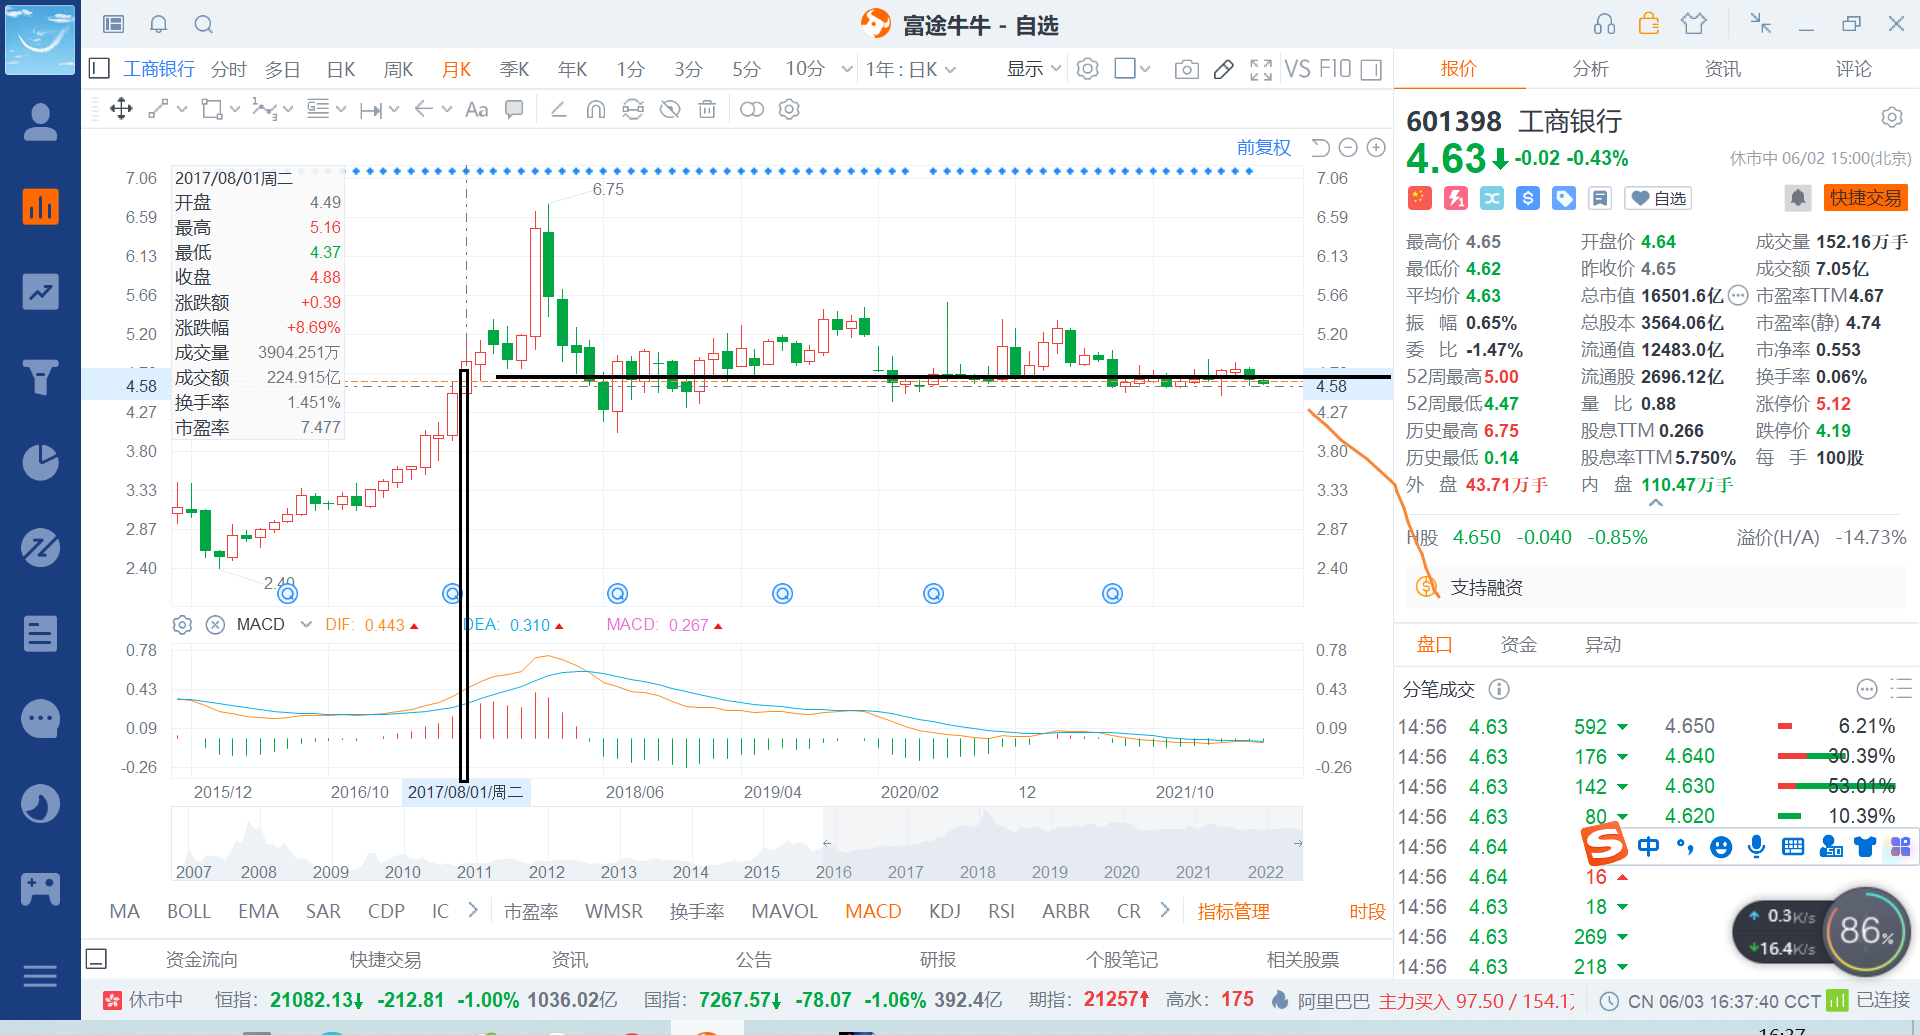Click the left handle of range navigator
1920x1035 pixels.
[x=827, y=844]
